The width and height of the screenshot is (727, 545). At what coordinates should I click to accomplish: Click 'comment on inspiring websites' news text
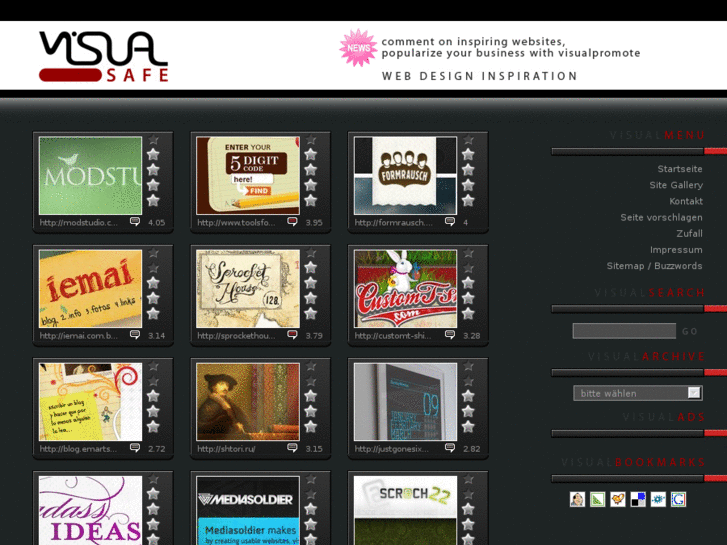(x=473, y=42)
